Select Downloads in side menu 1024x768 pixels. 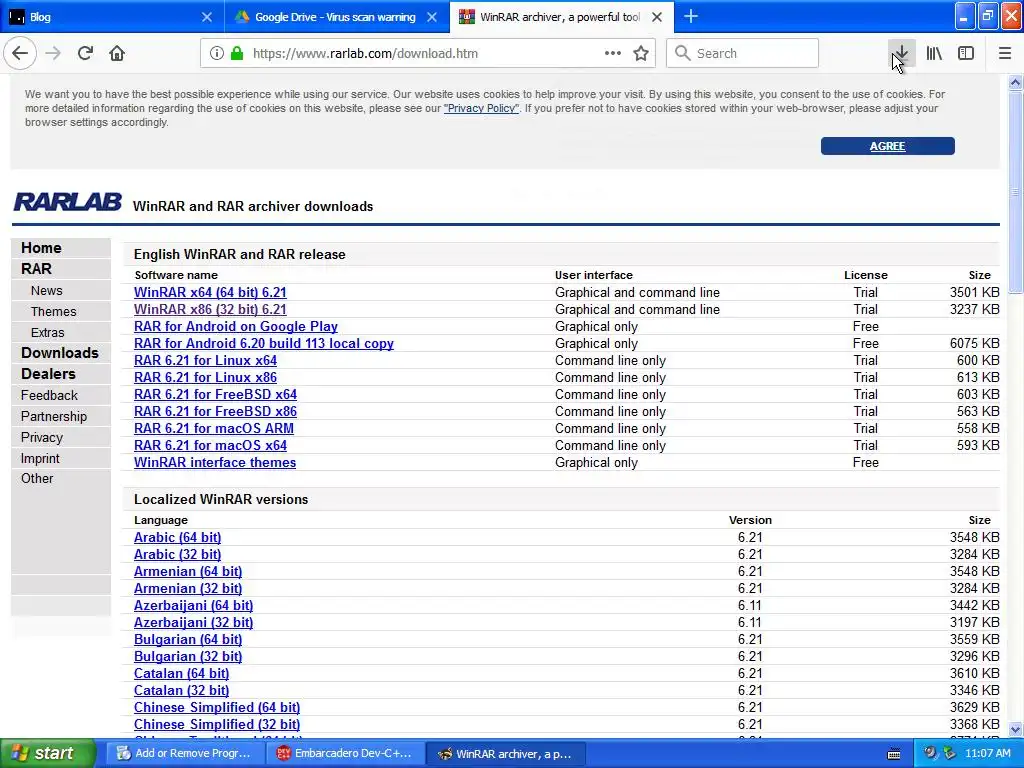[x=61, y=353]
